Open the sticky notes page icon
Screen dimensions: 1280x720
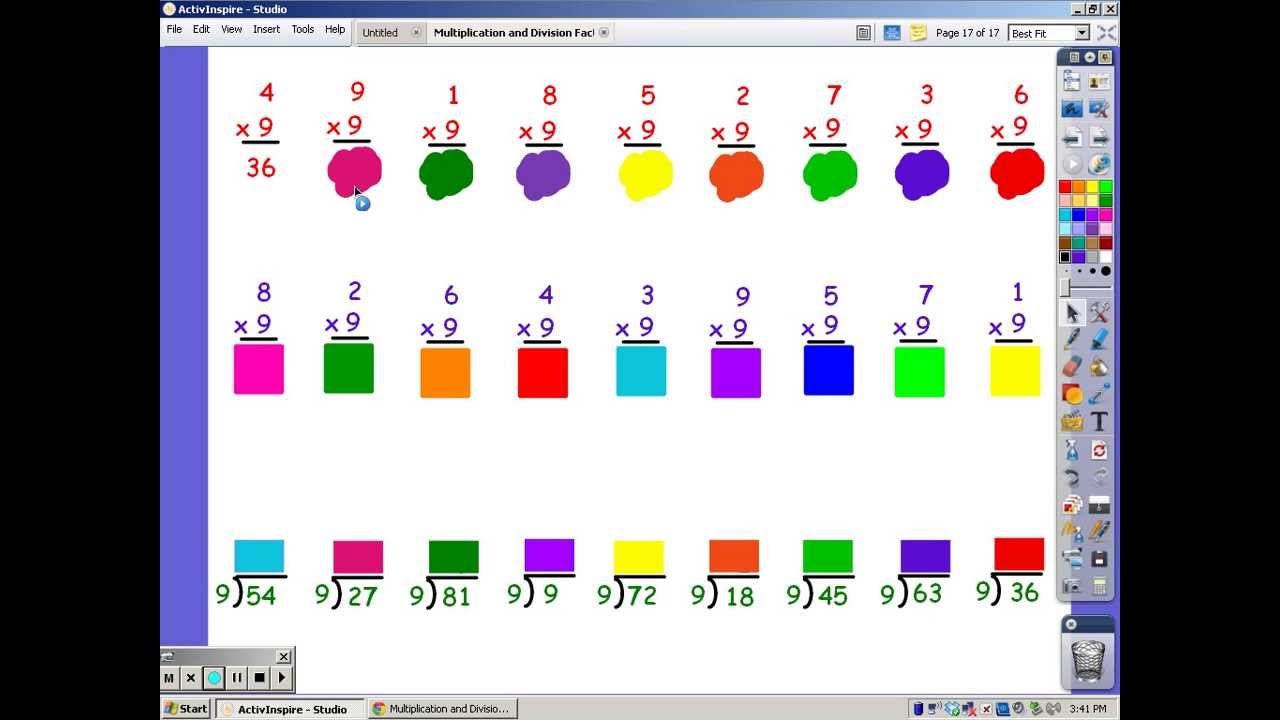(918, 33)
